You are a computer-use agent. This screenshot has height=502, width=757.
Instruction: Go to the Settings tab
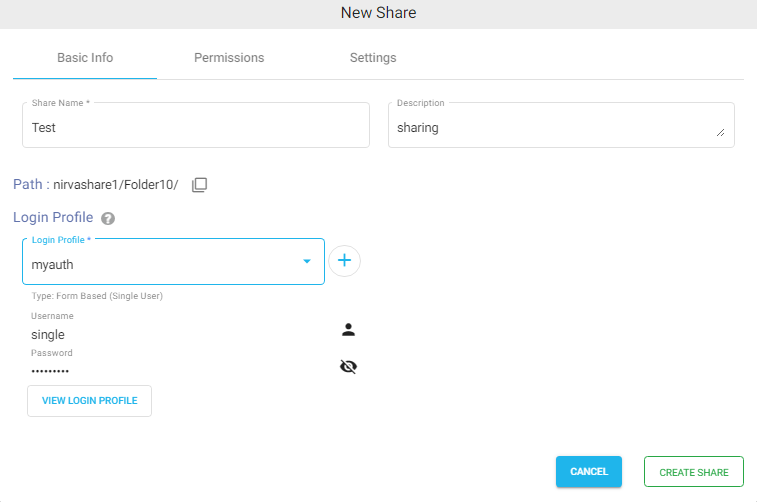[x=373, y=58]
